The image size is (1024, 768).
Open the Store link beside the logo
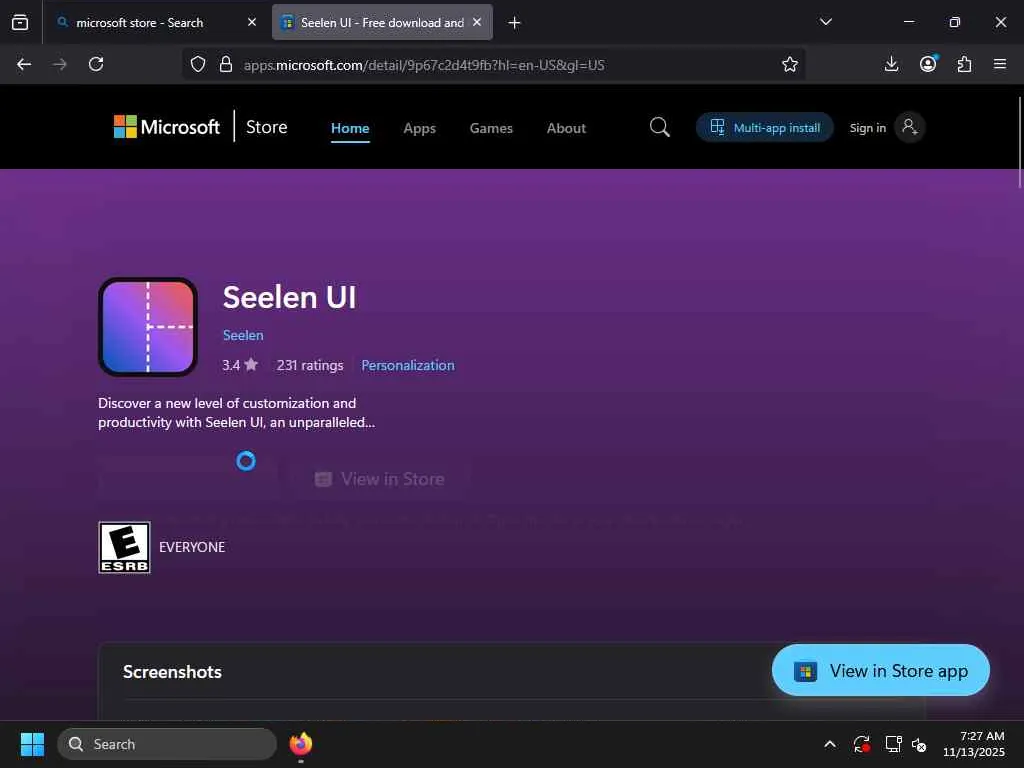click(x=266, y=127)
